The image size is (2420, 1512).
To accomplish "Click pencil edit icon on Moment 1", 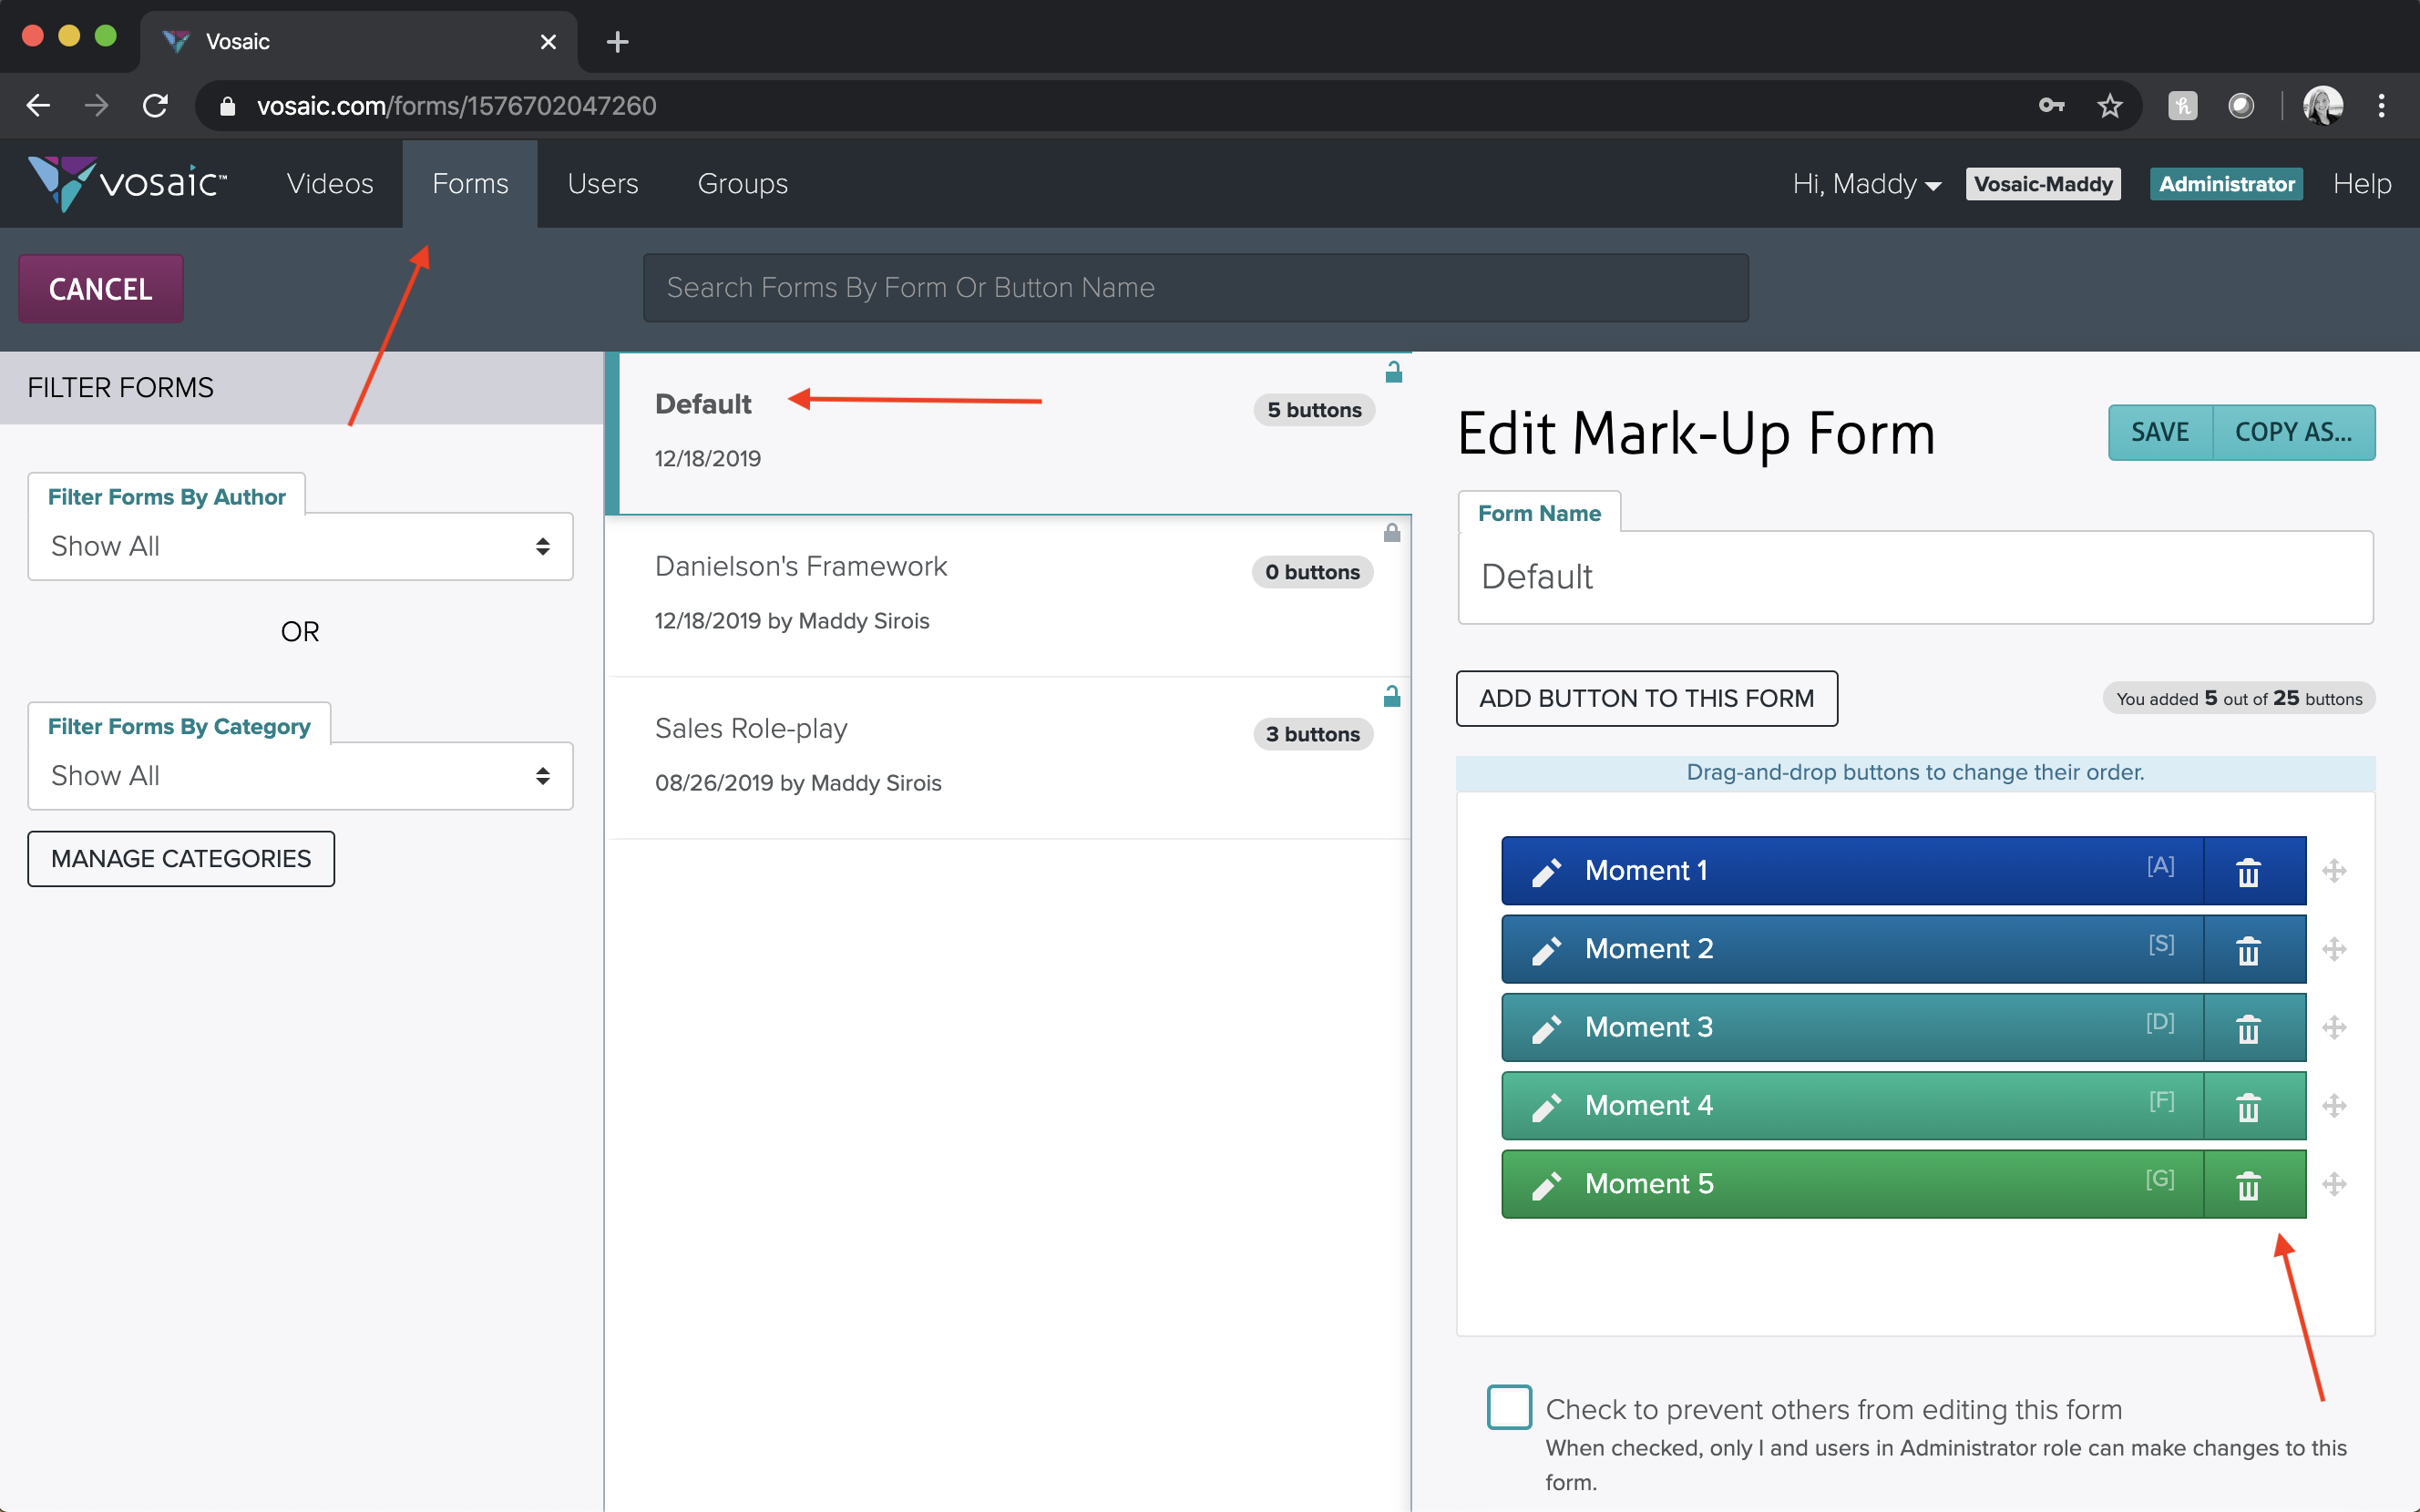I will [x=1546, y=871].
